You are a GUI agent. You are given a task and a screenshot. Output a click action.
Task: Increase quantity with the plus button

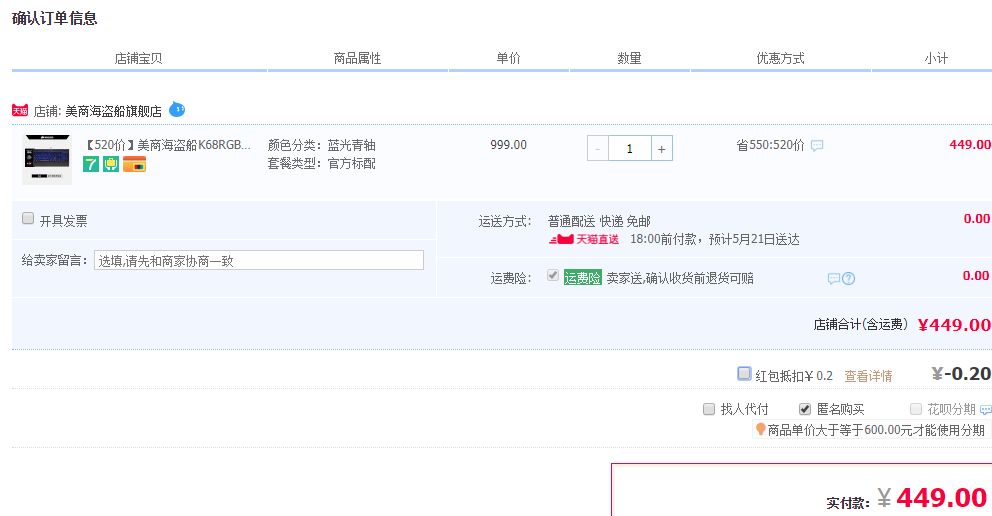662,149
